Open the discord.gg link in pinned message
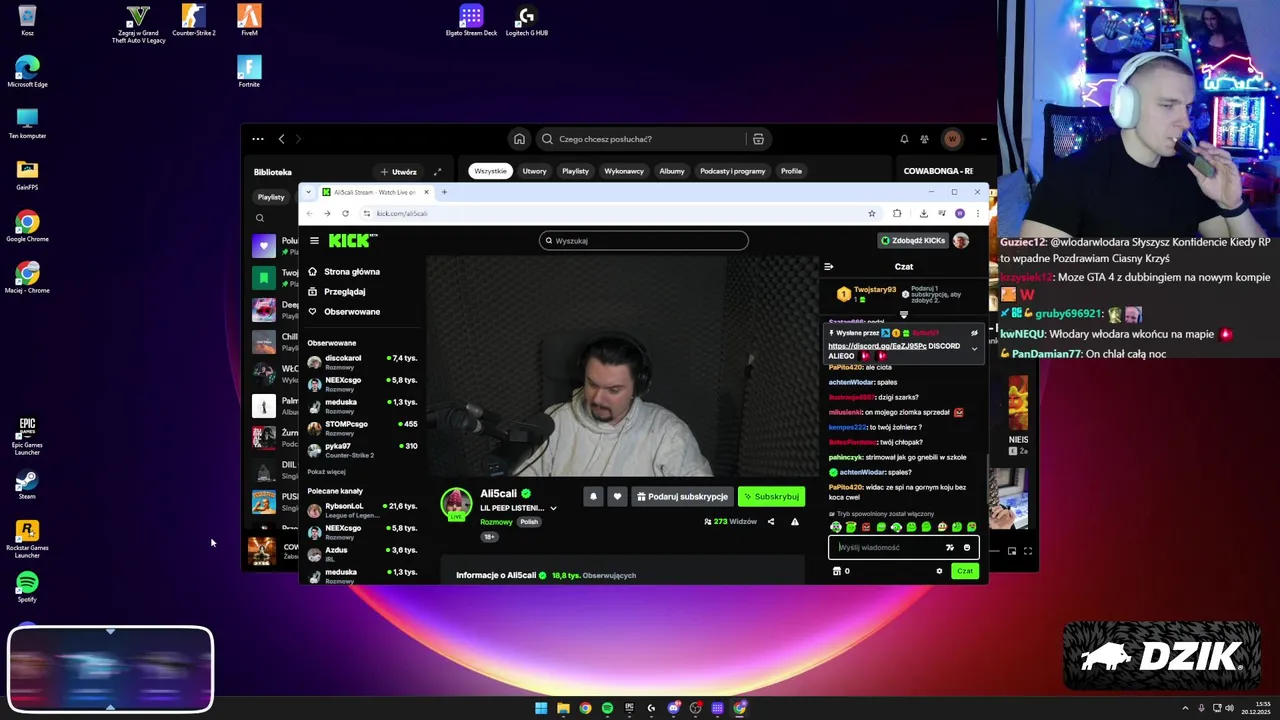The width and height of the screenshot is (1280, 720). (877, 346)
